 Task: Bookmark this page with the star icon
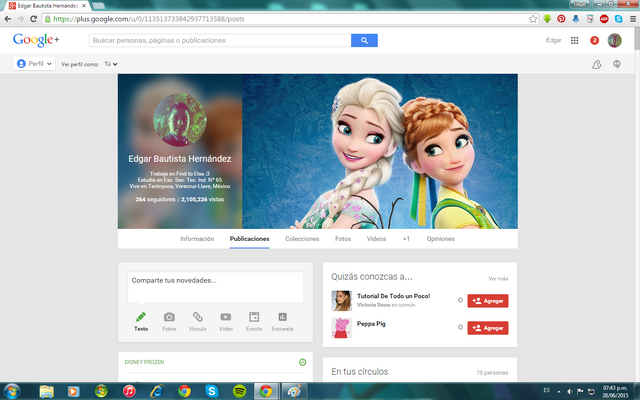point(533,19)
